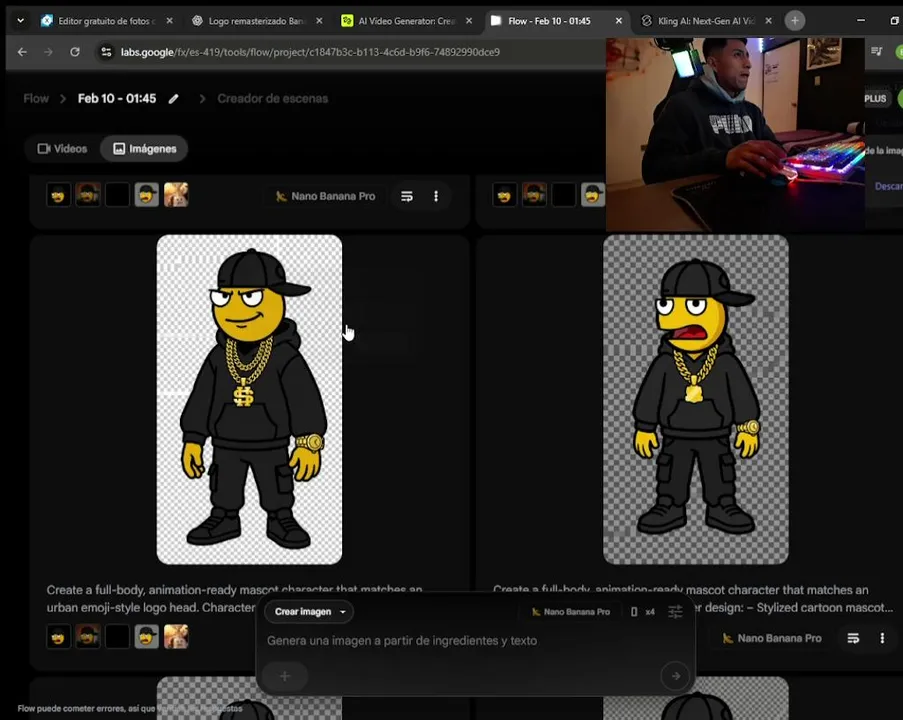The height and width of the screenshot is (720, 903).
Task: Switch to the AI Video Generator tab
Action: 406,21
